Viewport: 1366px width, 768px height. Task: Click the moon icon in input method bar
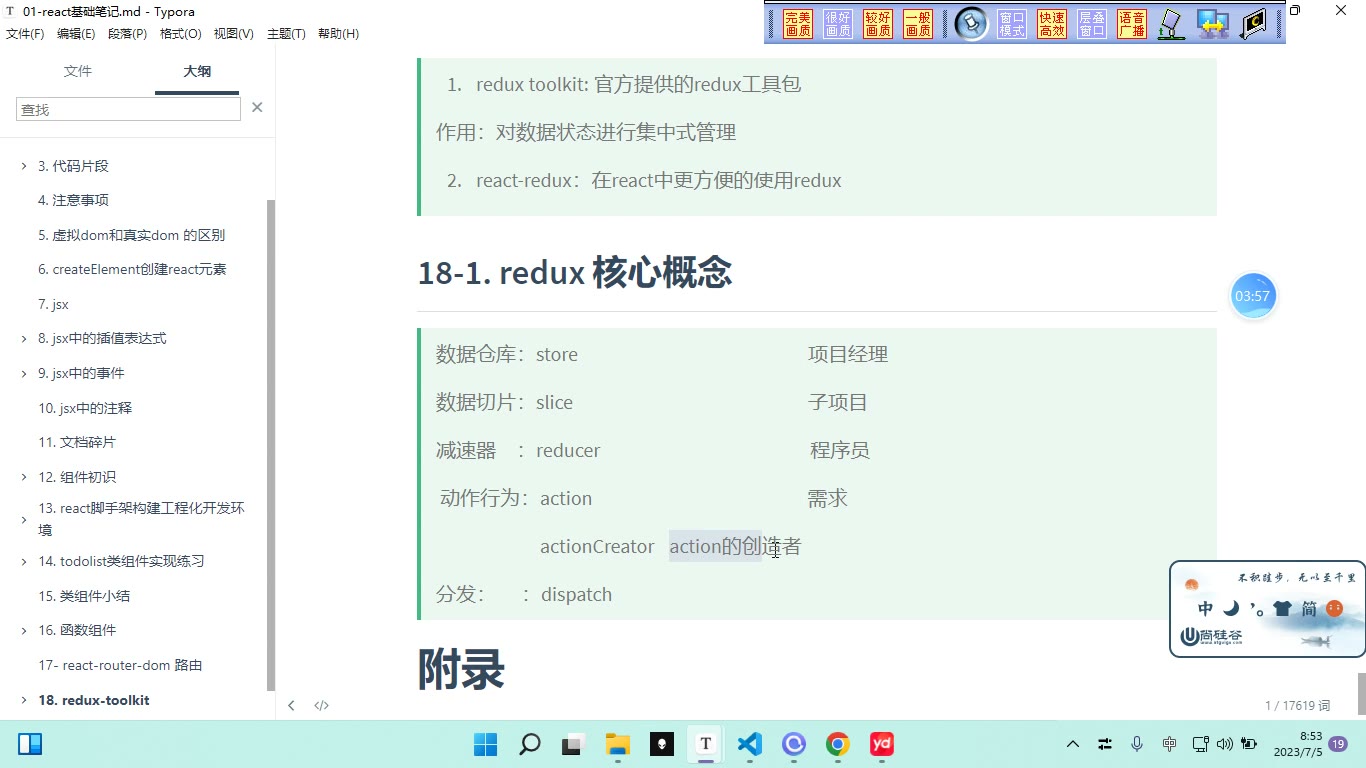(x=1231, y=608)
